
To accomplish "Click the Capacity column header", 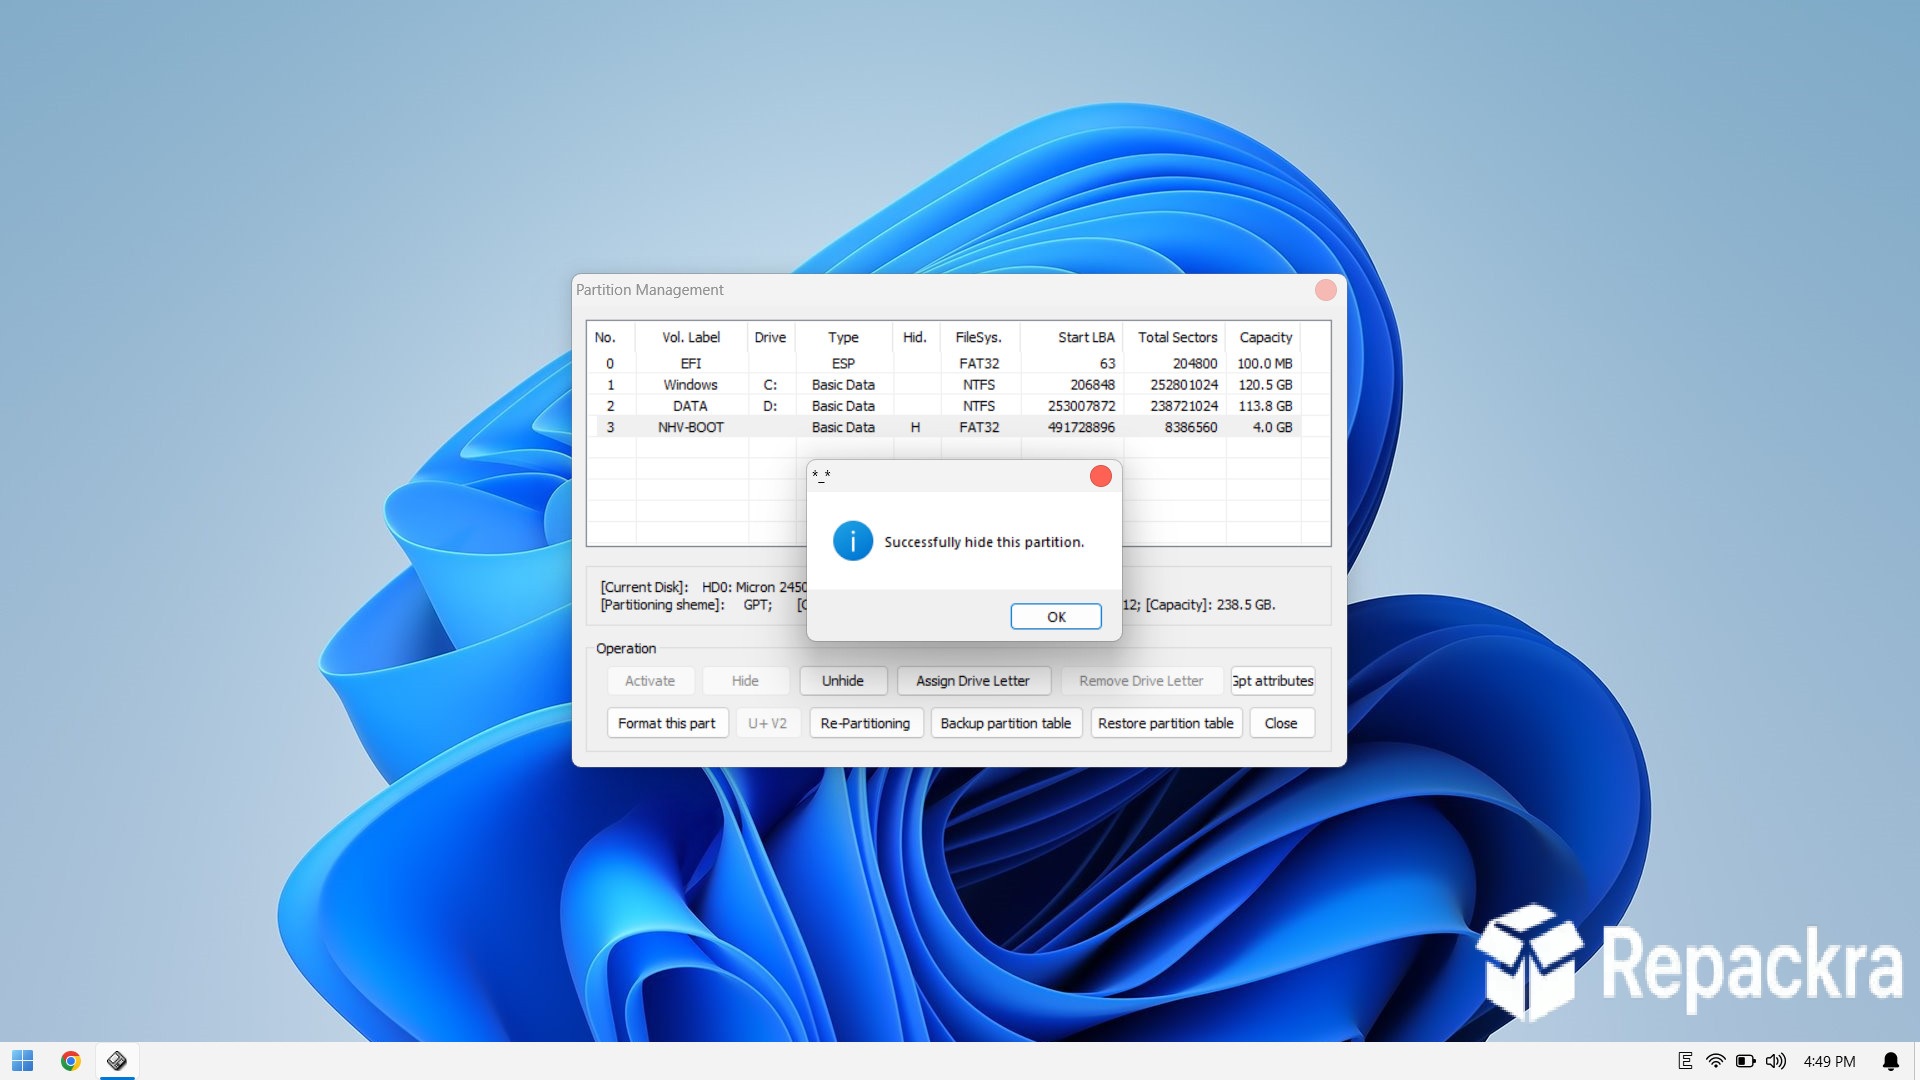I will pyautogui.click(x=1264, y=338).
